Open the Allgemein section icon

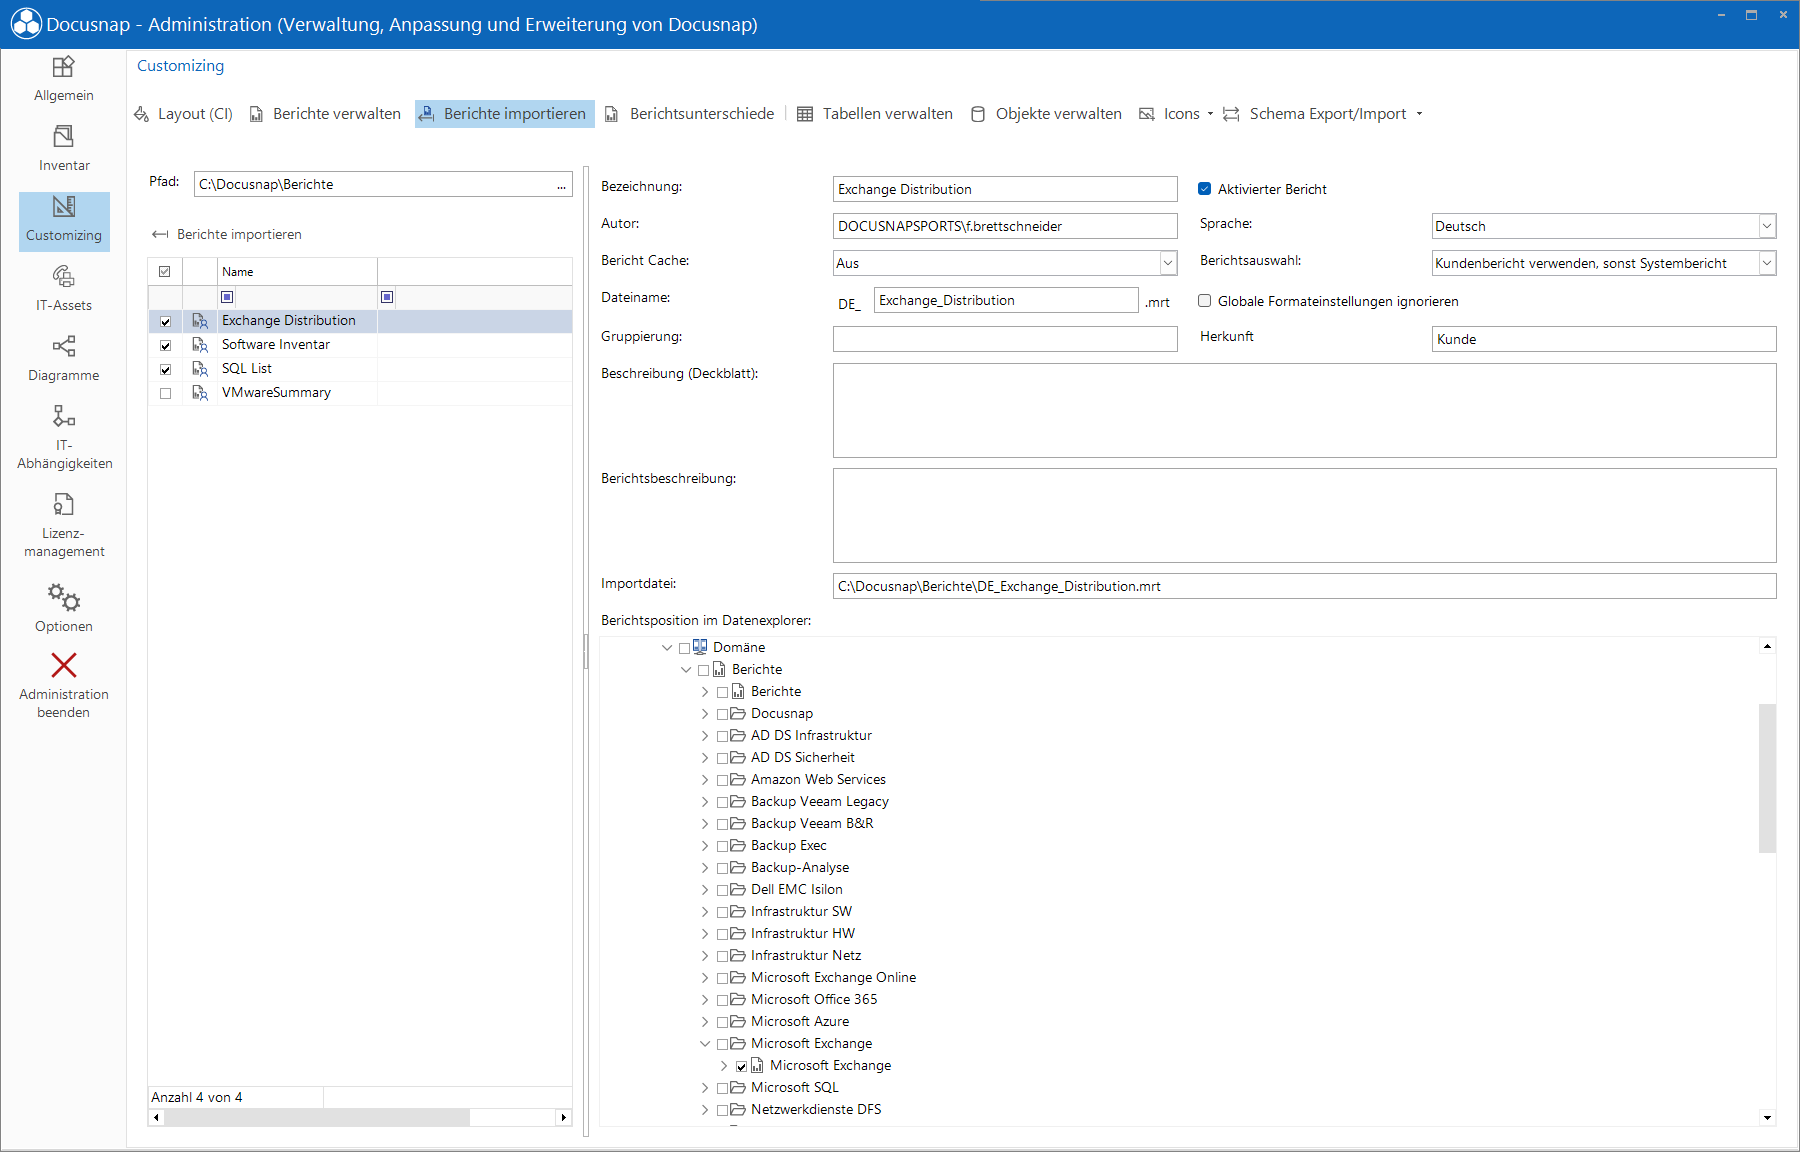pos(63,67)
